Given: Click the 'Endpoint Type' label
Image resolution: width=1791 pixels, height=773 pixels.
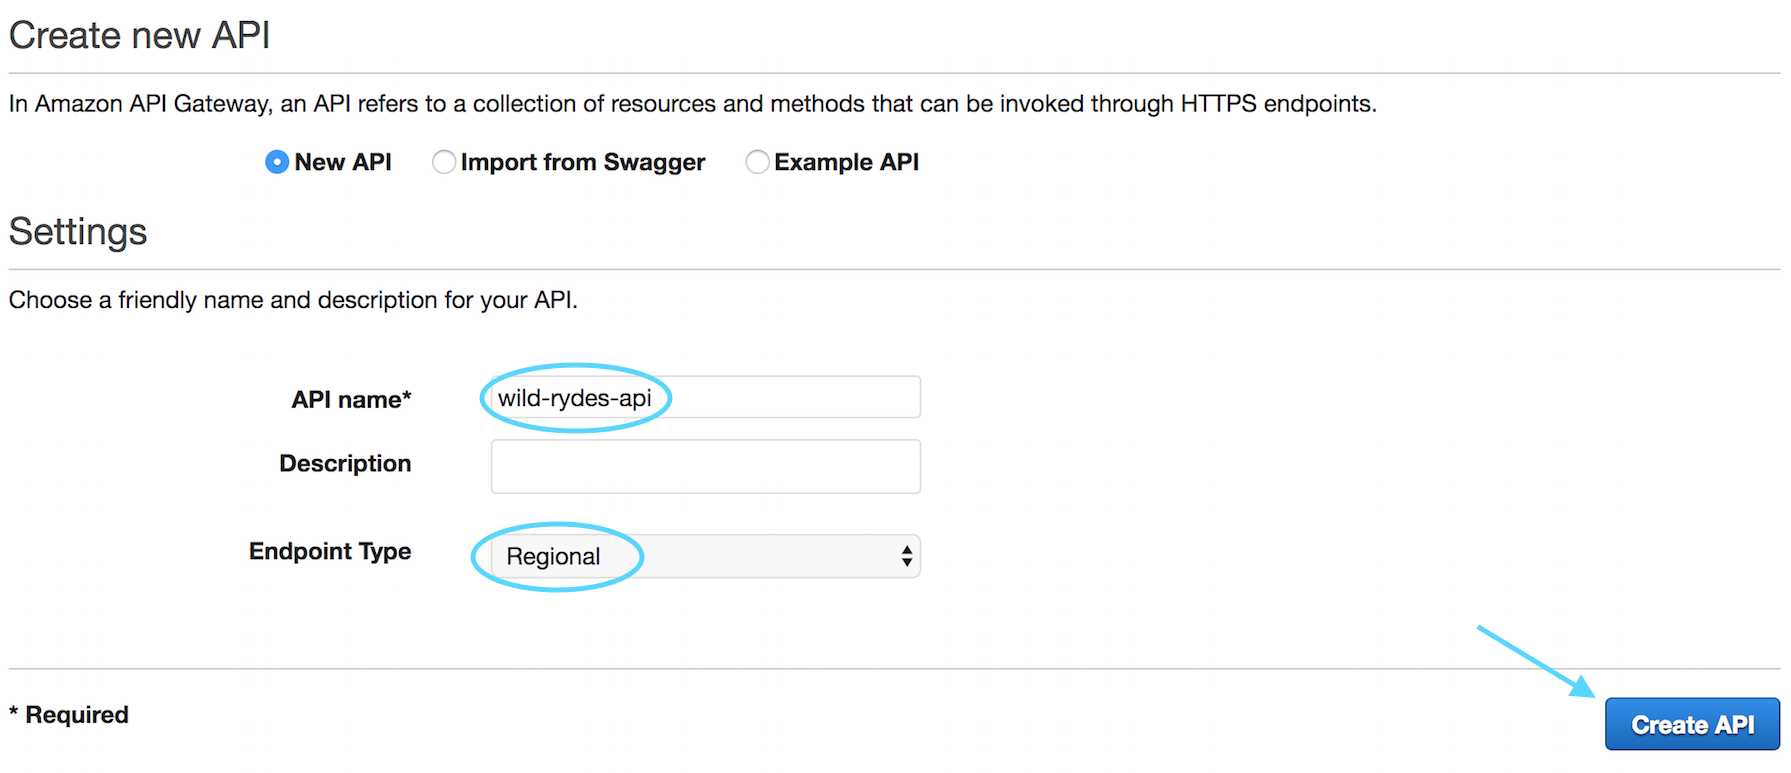Looking at the screenshot, I should pos(330,551).
